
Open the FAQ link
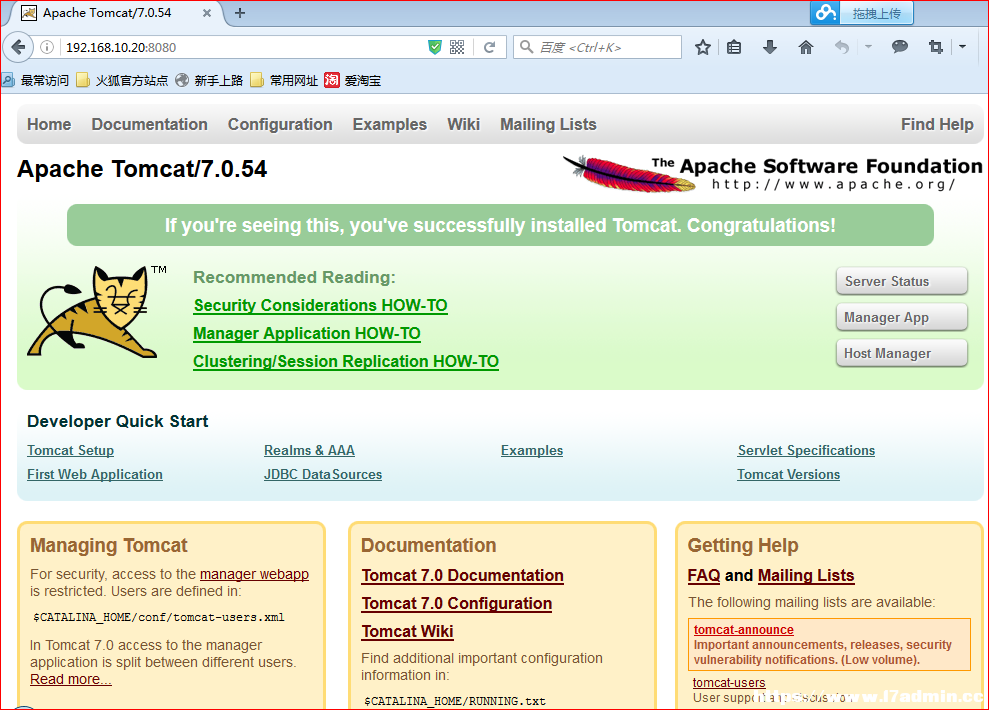coord(704,575)
